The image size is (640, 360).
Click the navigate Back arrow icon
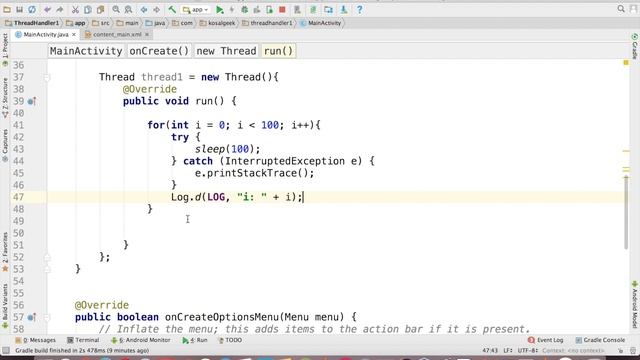(144, 9)
